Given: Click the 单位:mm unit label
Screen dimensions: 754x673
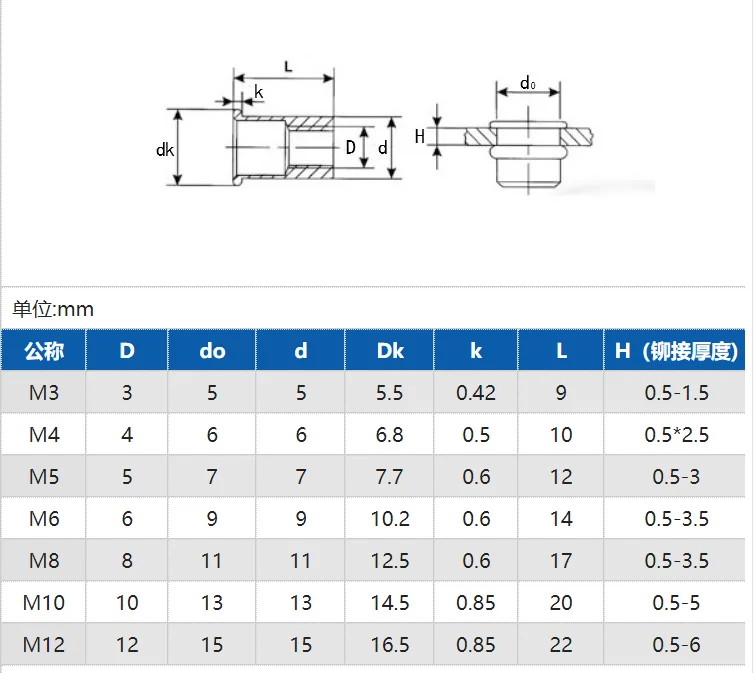Looking at the screenshot, I should click(53, 309).
